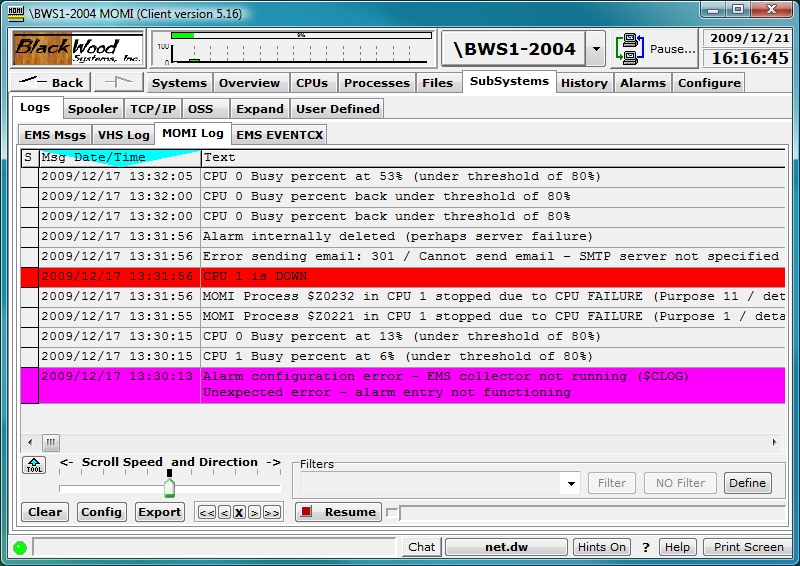Click the X stop scrolling button

pos(239,512)
